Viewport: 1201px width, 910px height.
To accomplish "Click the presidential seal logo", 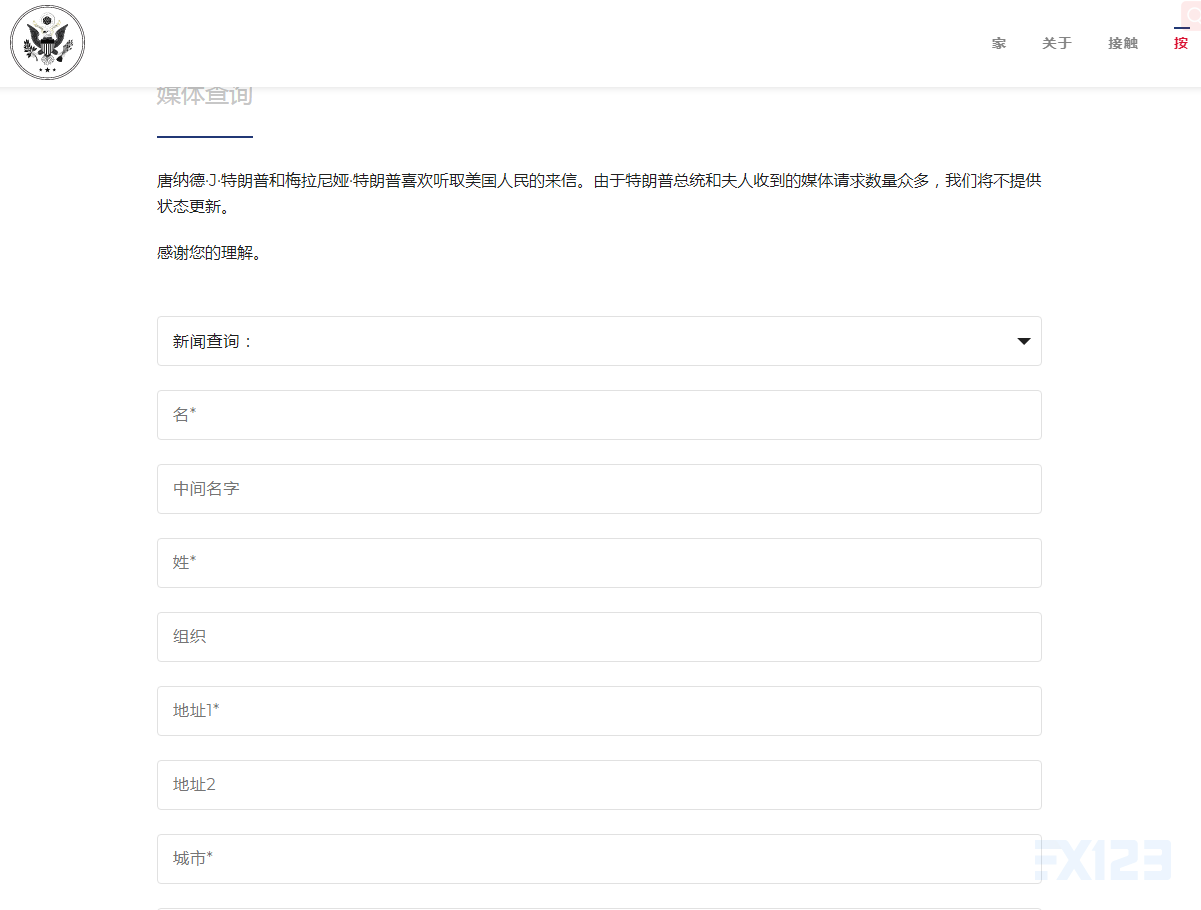I will pyautogui.click(x=47, y=43).
